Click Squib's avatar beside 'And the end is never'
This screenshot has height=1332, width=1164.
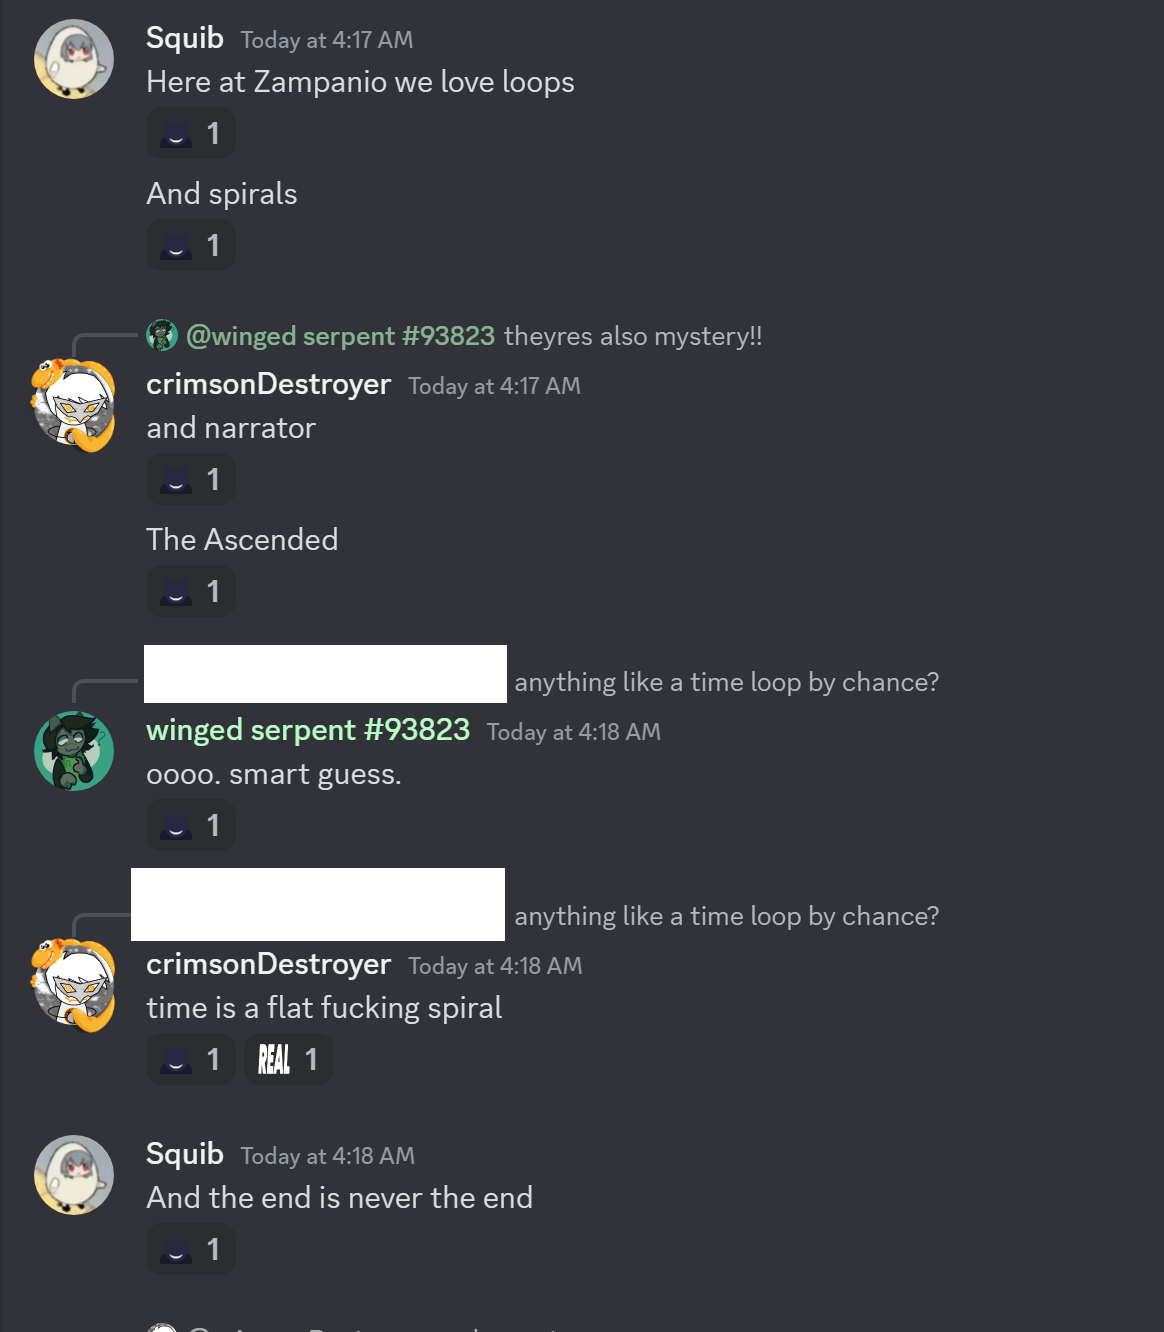74,1175
